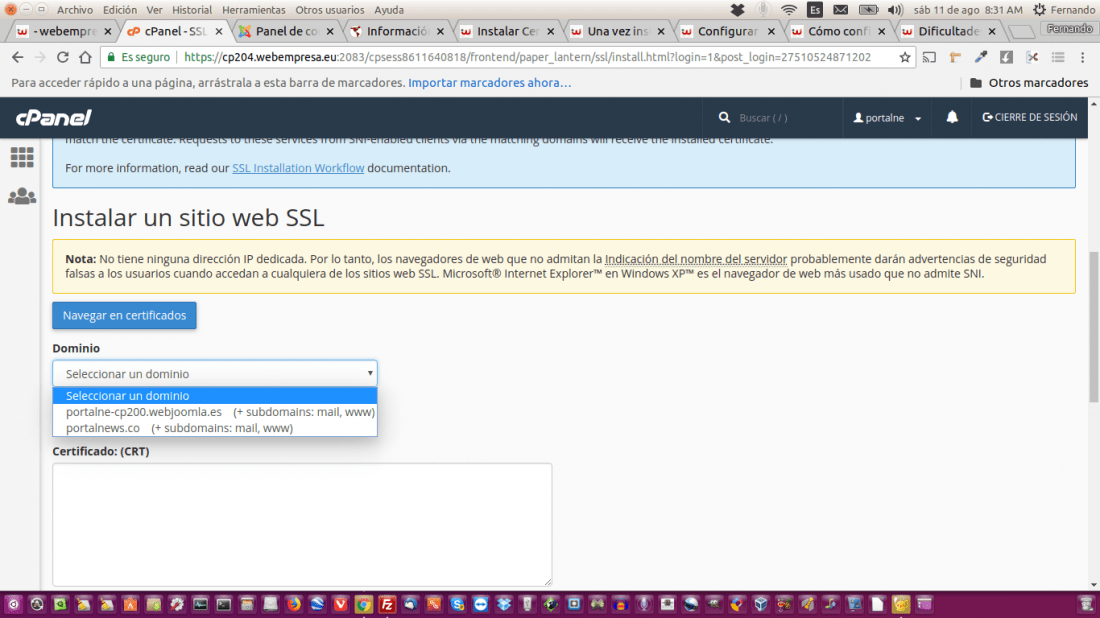Switch to the 'Dificultade' tab
Screen dimensions: 1100x618
(948, 32)
